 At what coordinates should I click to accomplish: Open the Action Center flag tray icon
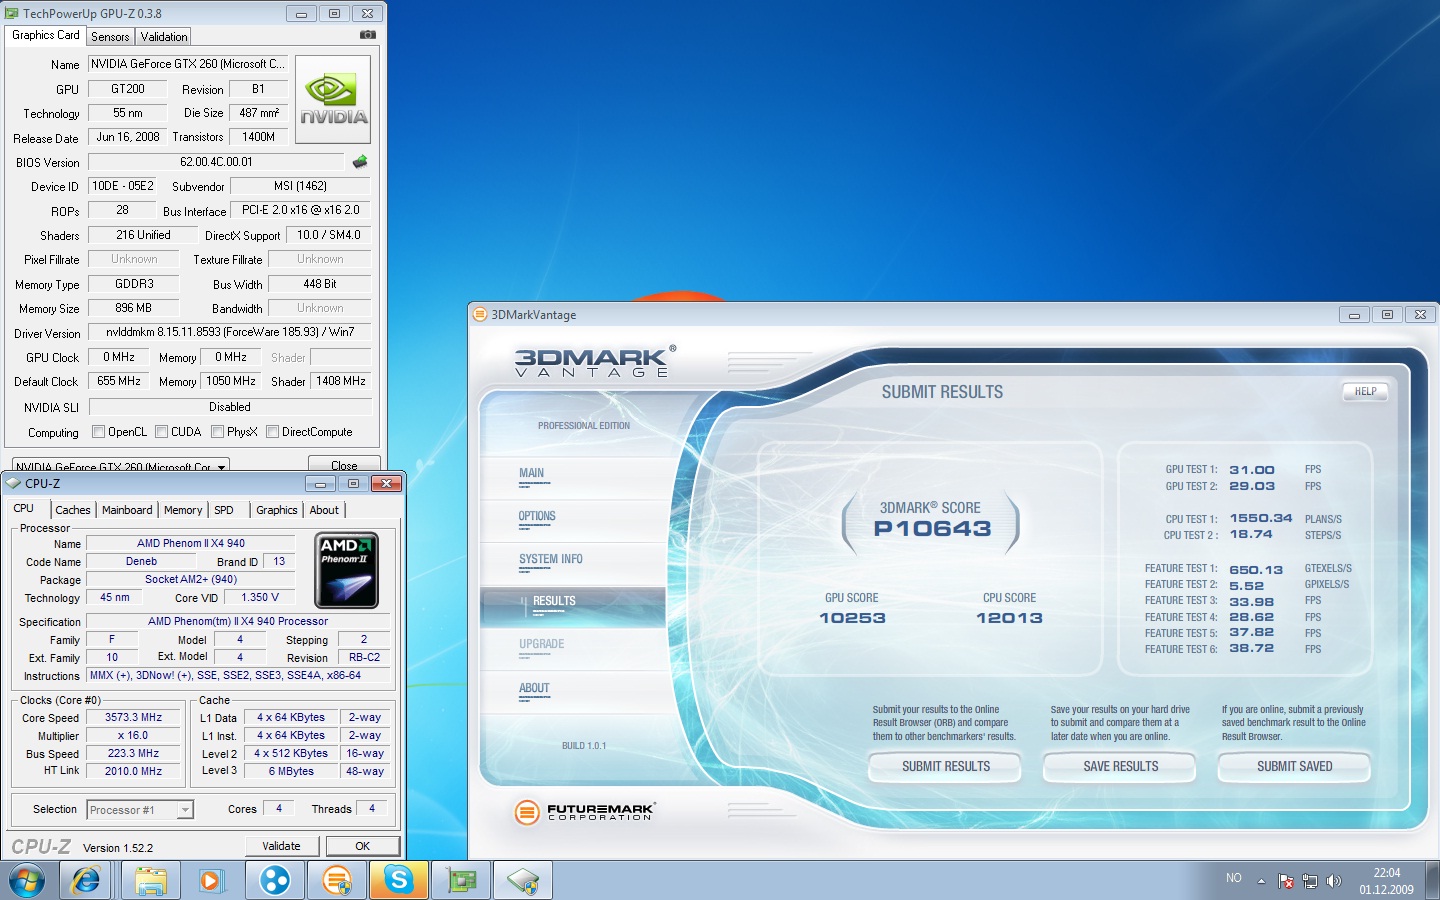(x=1286, y=881)
